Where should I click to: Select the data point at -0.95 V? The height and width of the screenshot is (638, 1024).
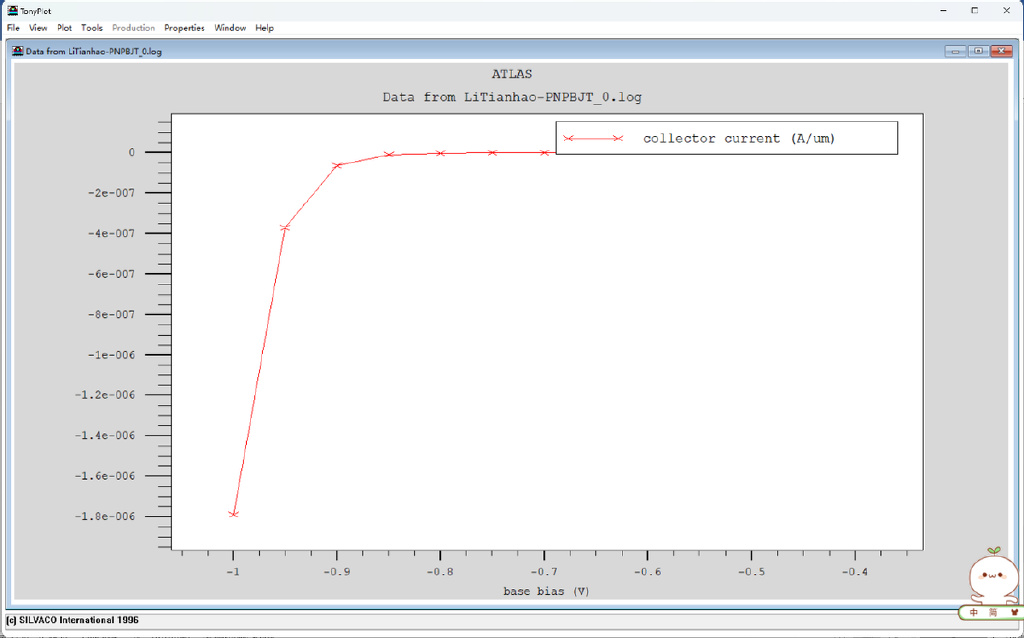tap(285, 227)
